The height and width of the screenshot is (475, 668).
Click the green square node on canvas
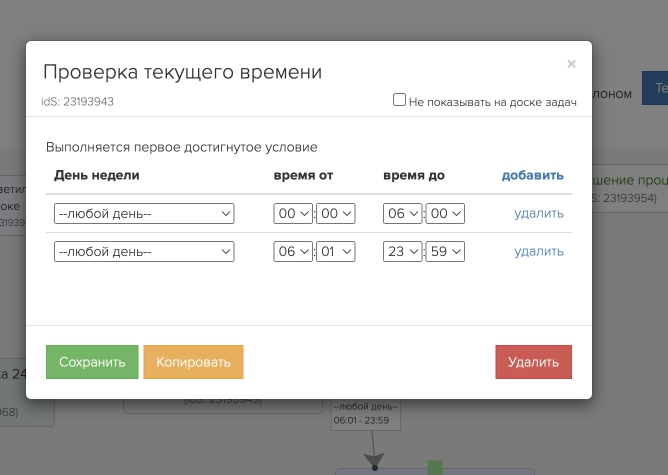coord(434,466)
